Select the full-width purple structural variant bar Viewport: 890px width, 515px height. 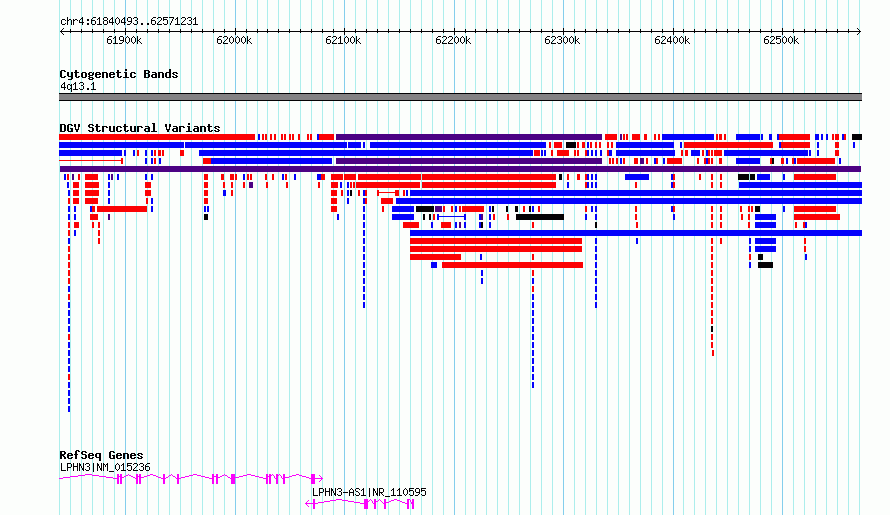[x=460, y=169]
